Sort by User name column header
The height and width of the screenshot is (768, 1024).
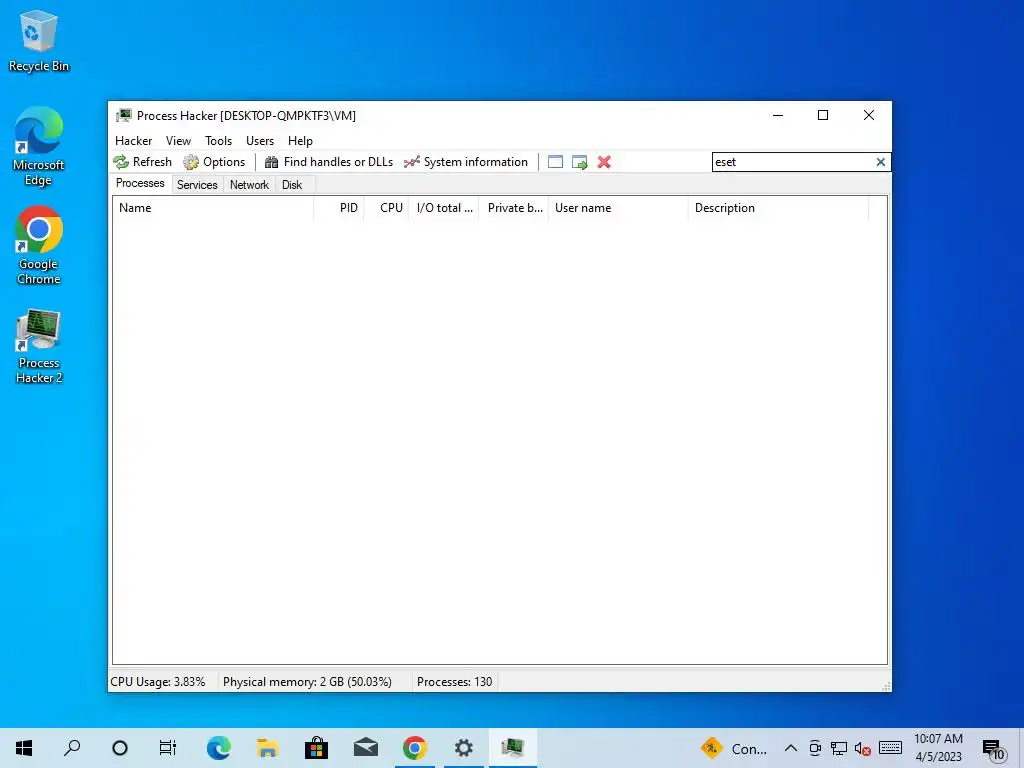[618, 208]
